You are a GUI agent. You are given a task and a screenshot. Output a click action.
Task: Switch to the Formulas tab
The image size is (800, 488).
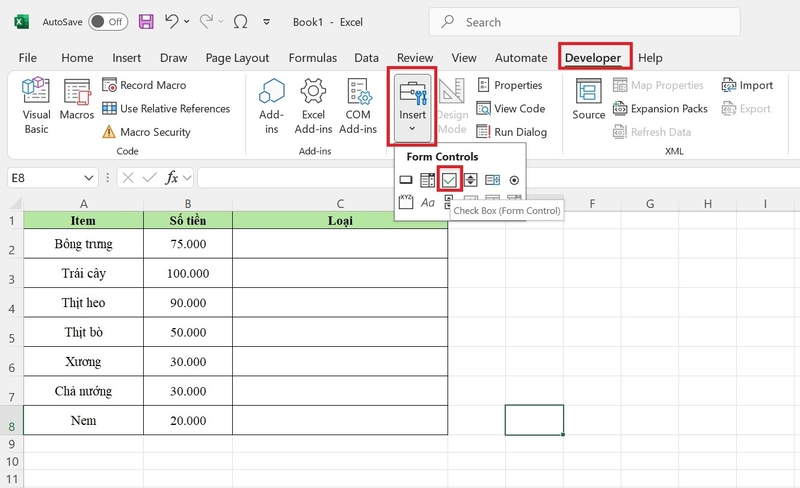tap(313, 58)
